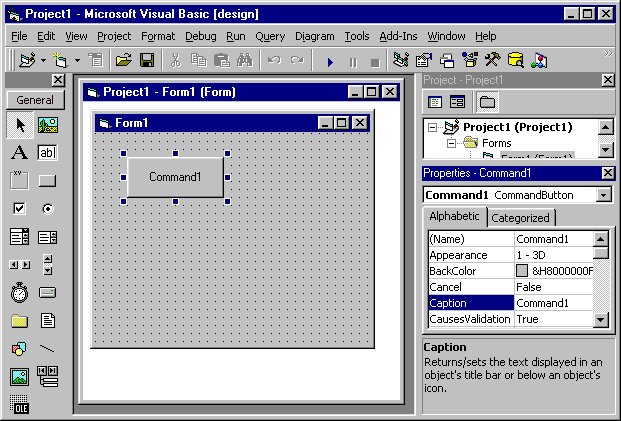Select the OptionButton tool in toolbox
The width and height of the screenshot is (621, 421).
tap(48, 209)
